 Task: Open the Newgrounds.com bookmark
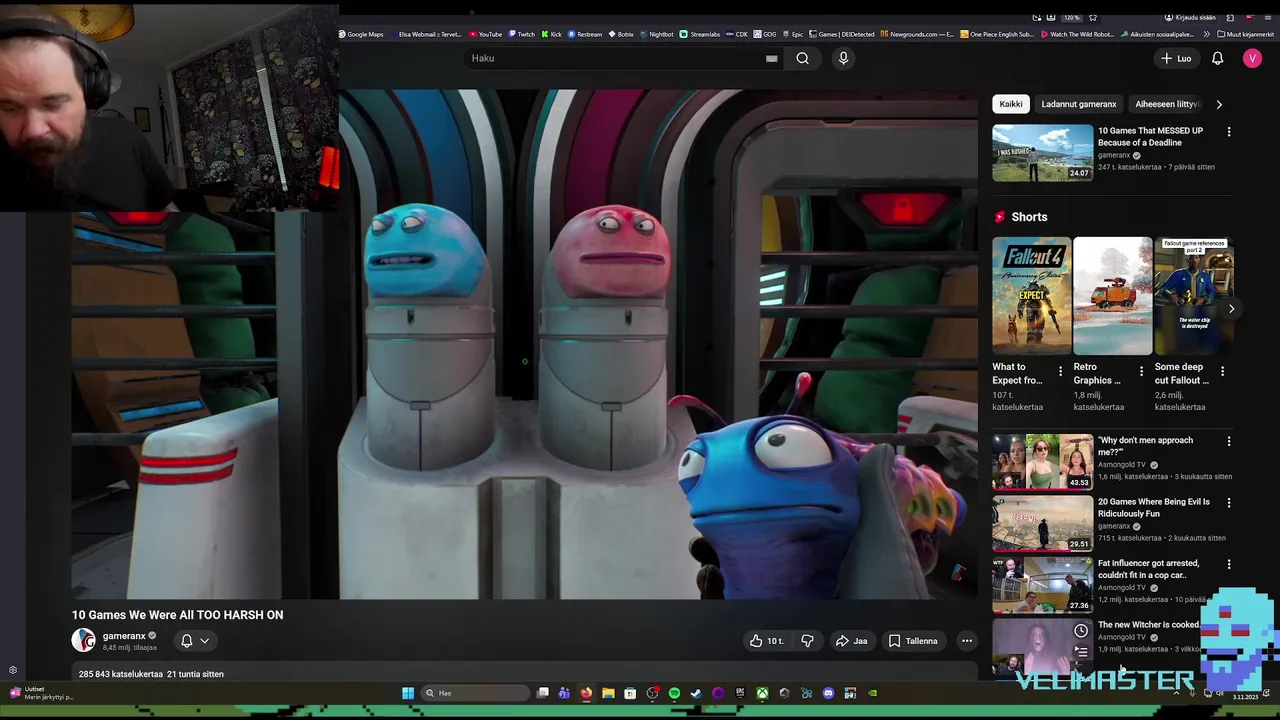[917, 34]
